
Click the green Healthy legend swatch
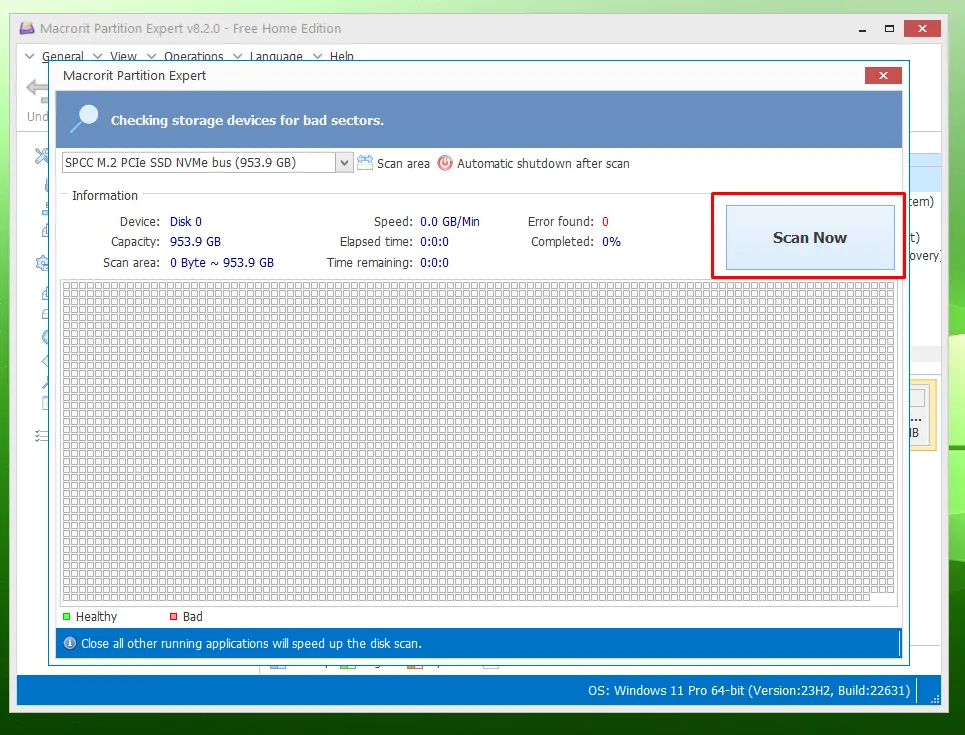coord(65,617)
